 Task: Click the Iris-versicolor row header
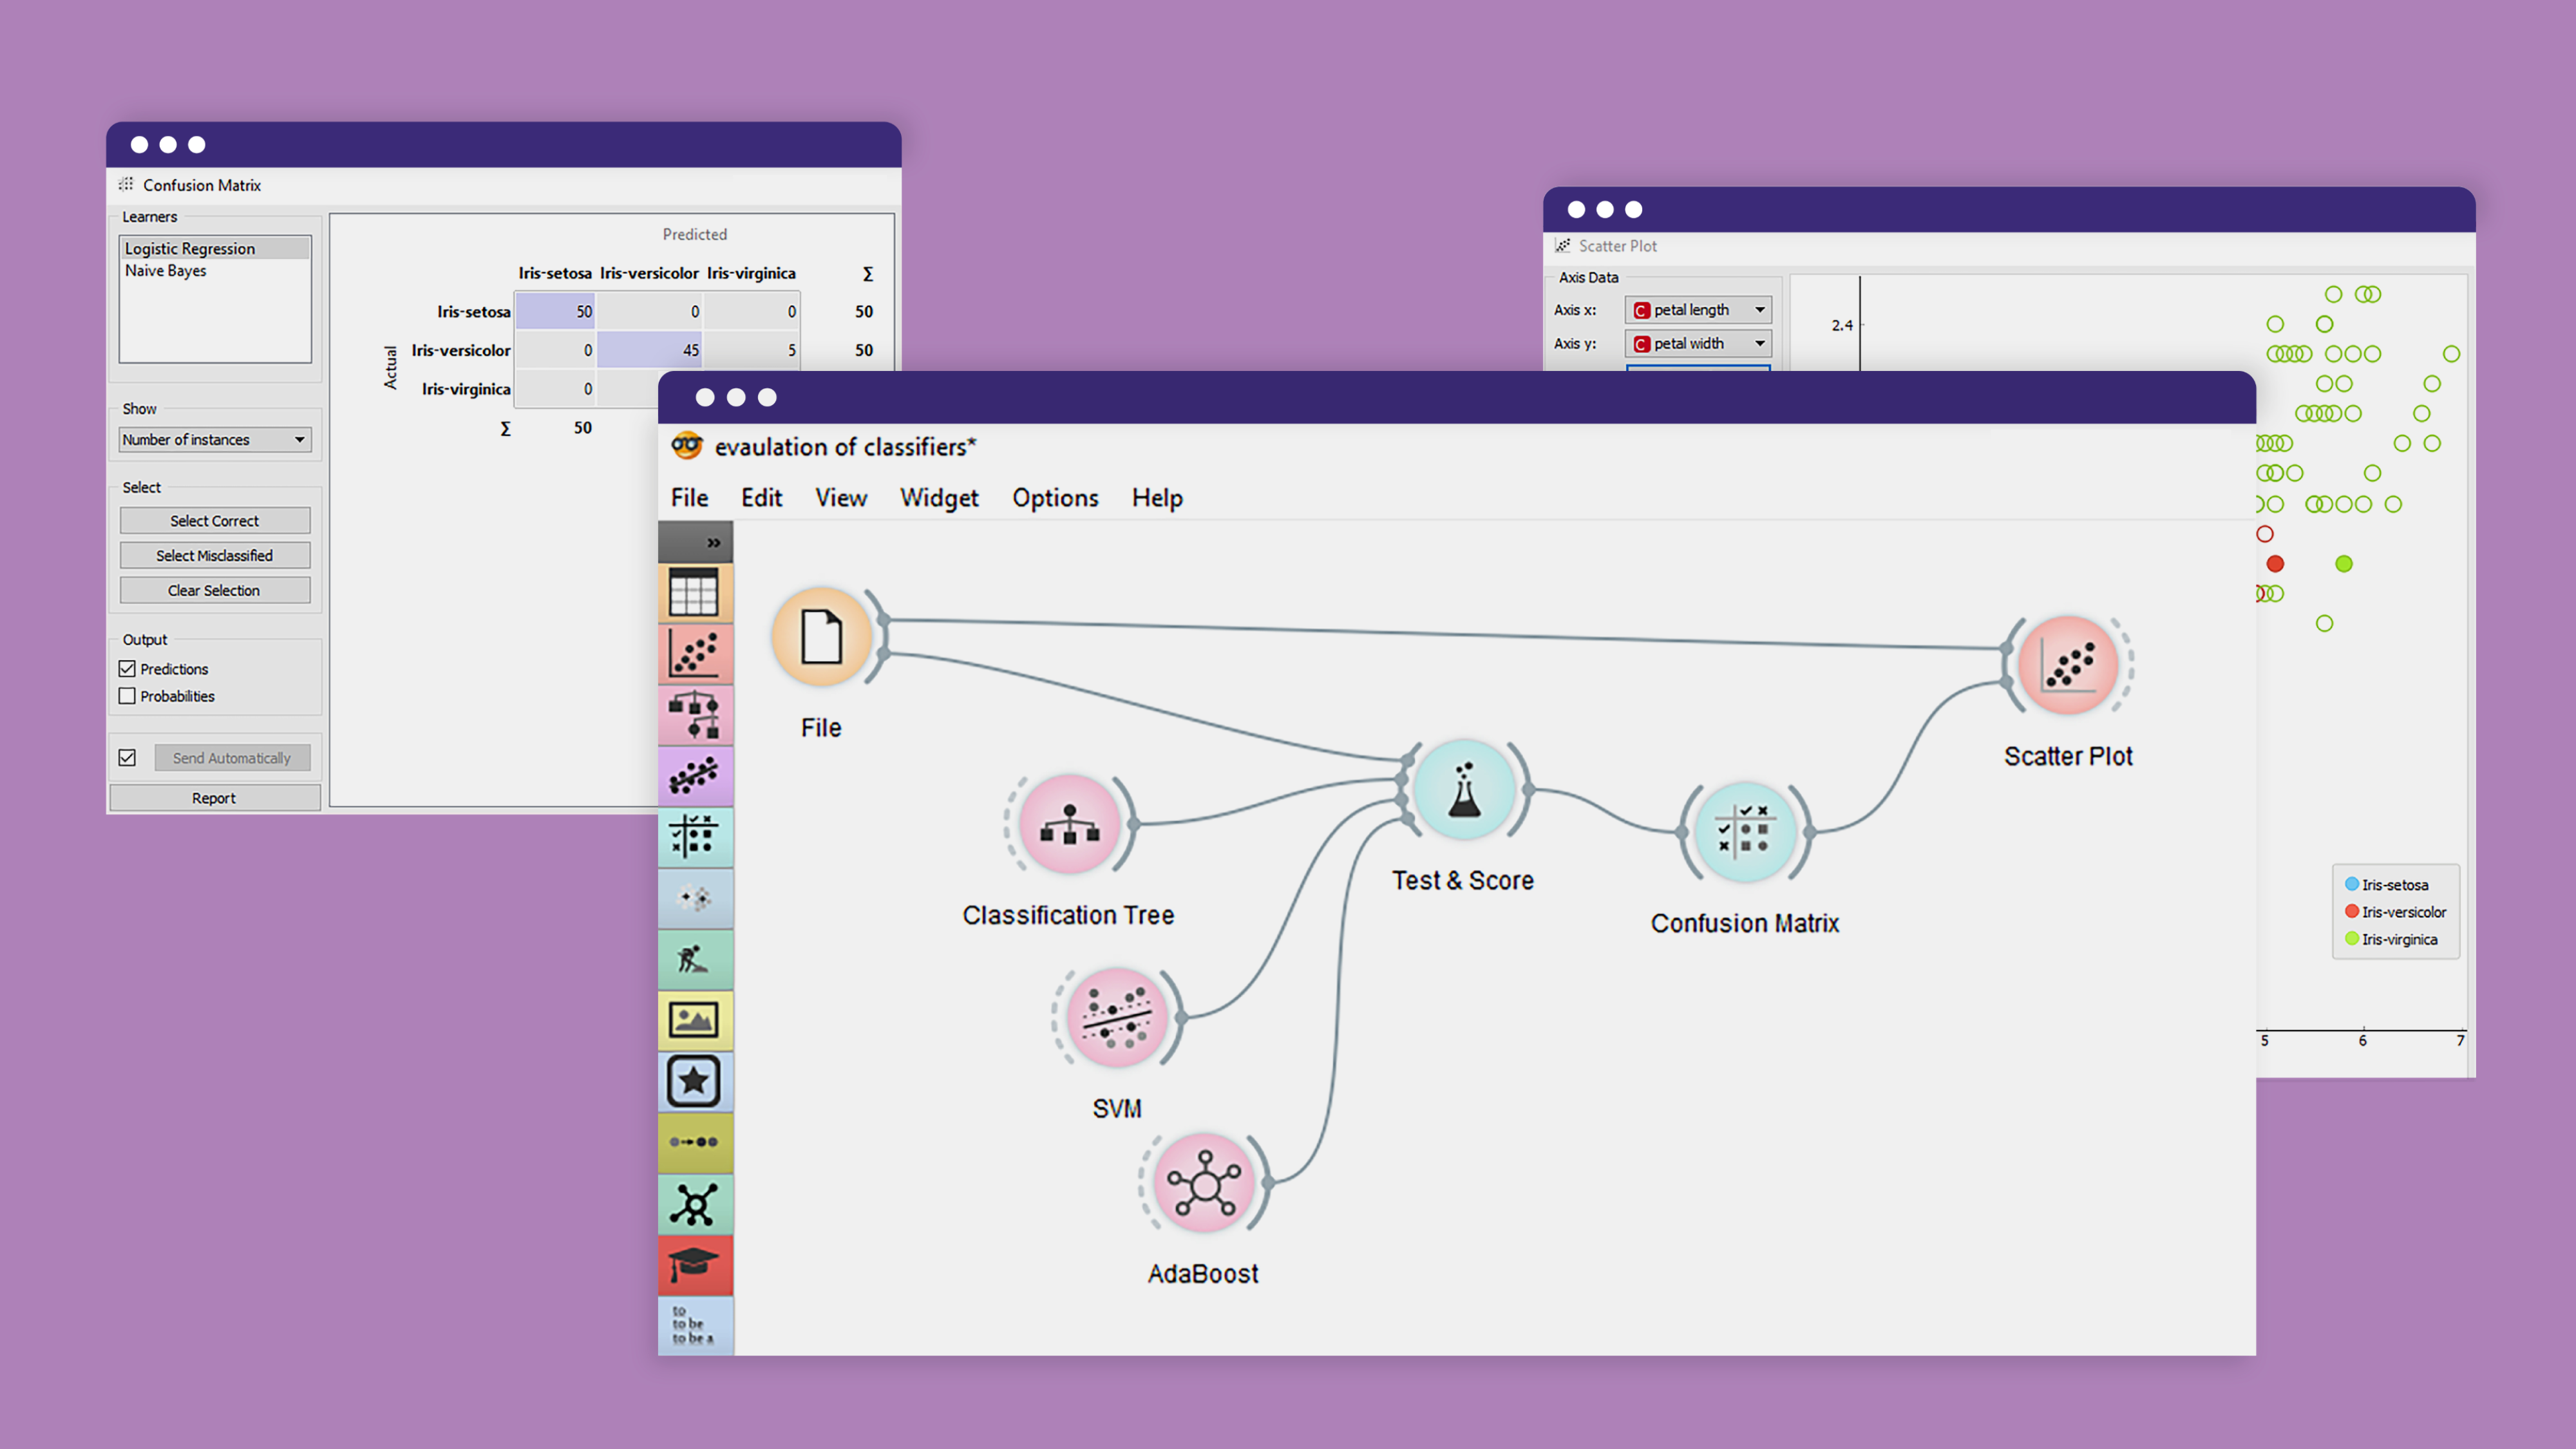pyautogui.click(x=461, y=350)
